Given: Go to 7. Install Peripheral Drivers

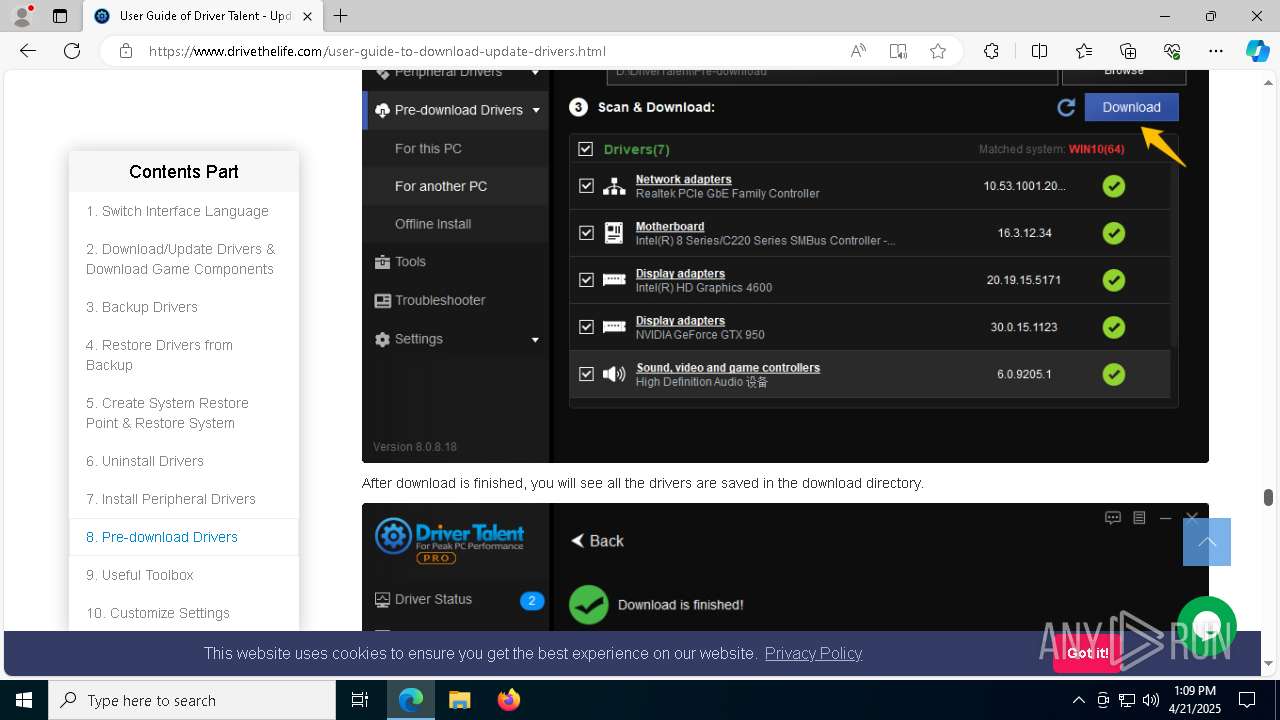Looking at the screenshot, I should point(171,499).
